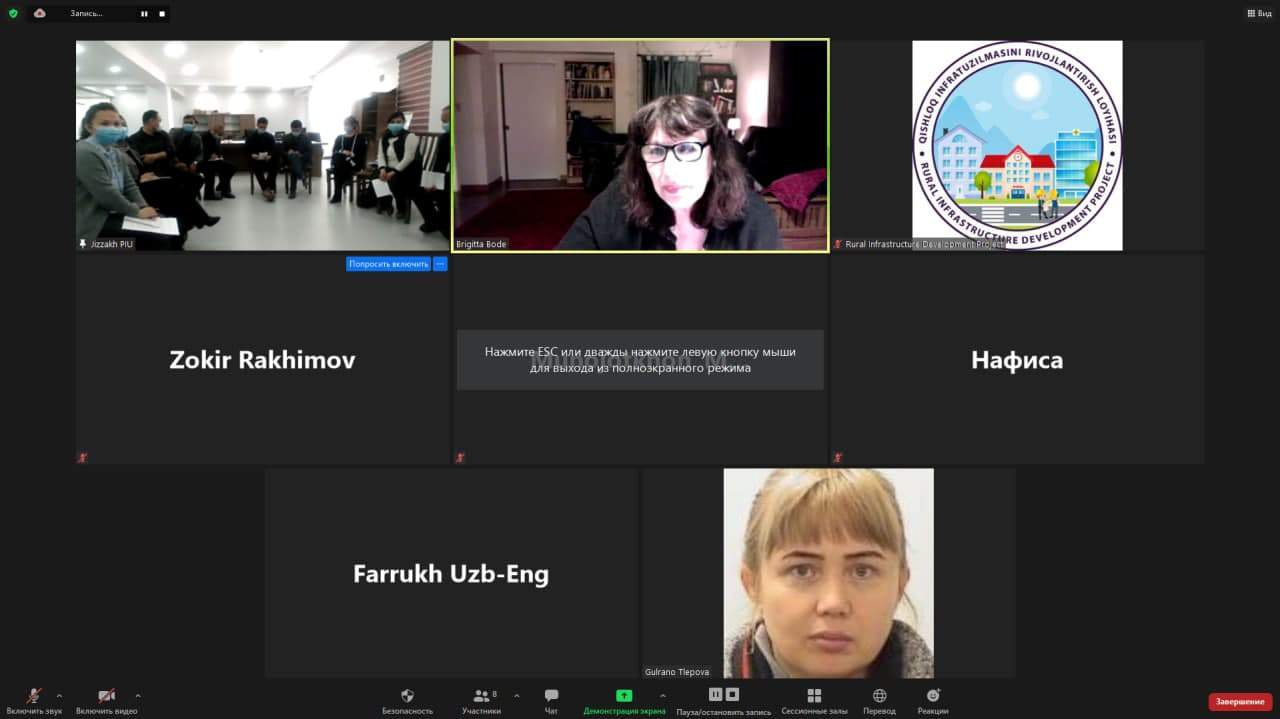
Task: Click the green encryption shield icon
Action: [13, 13]
